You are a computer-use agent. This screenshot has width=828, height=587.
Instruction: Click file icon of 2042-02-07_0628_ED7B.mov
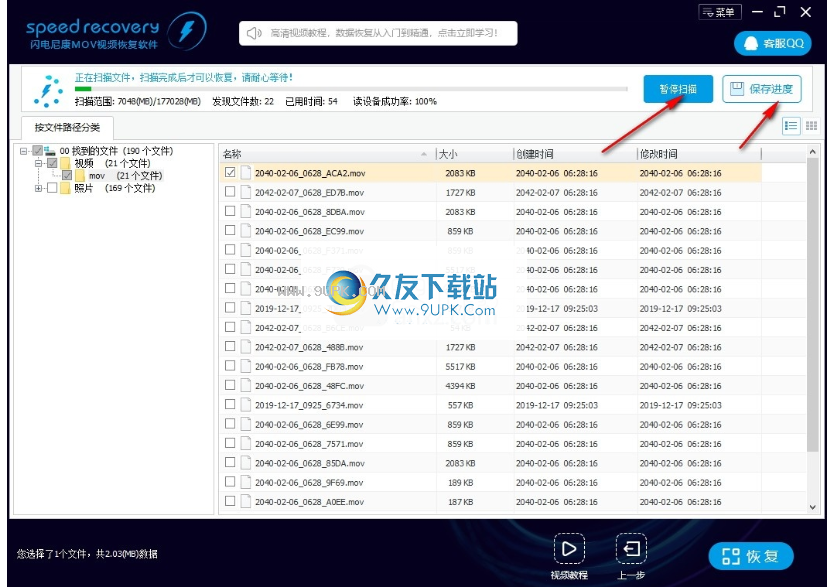click(246, 192)
